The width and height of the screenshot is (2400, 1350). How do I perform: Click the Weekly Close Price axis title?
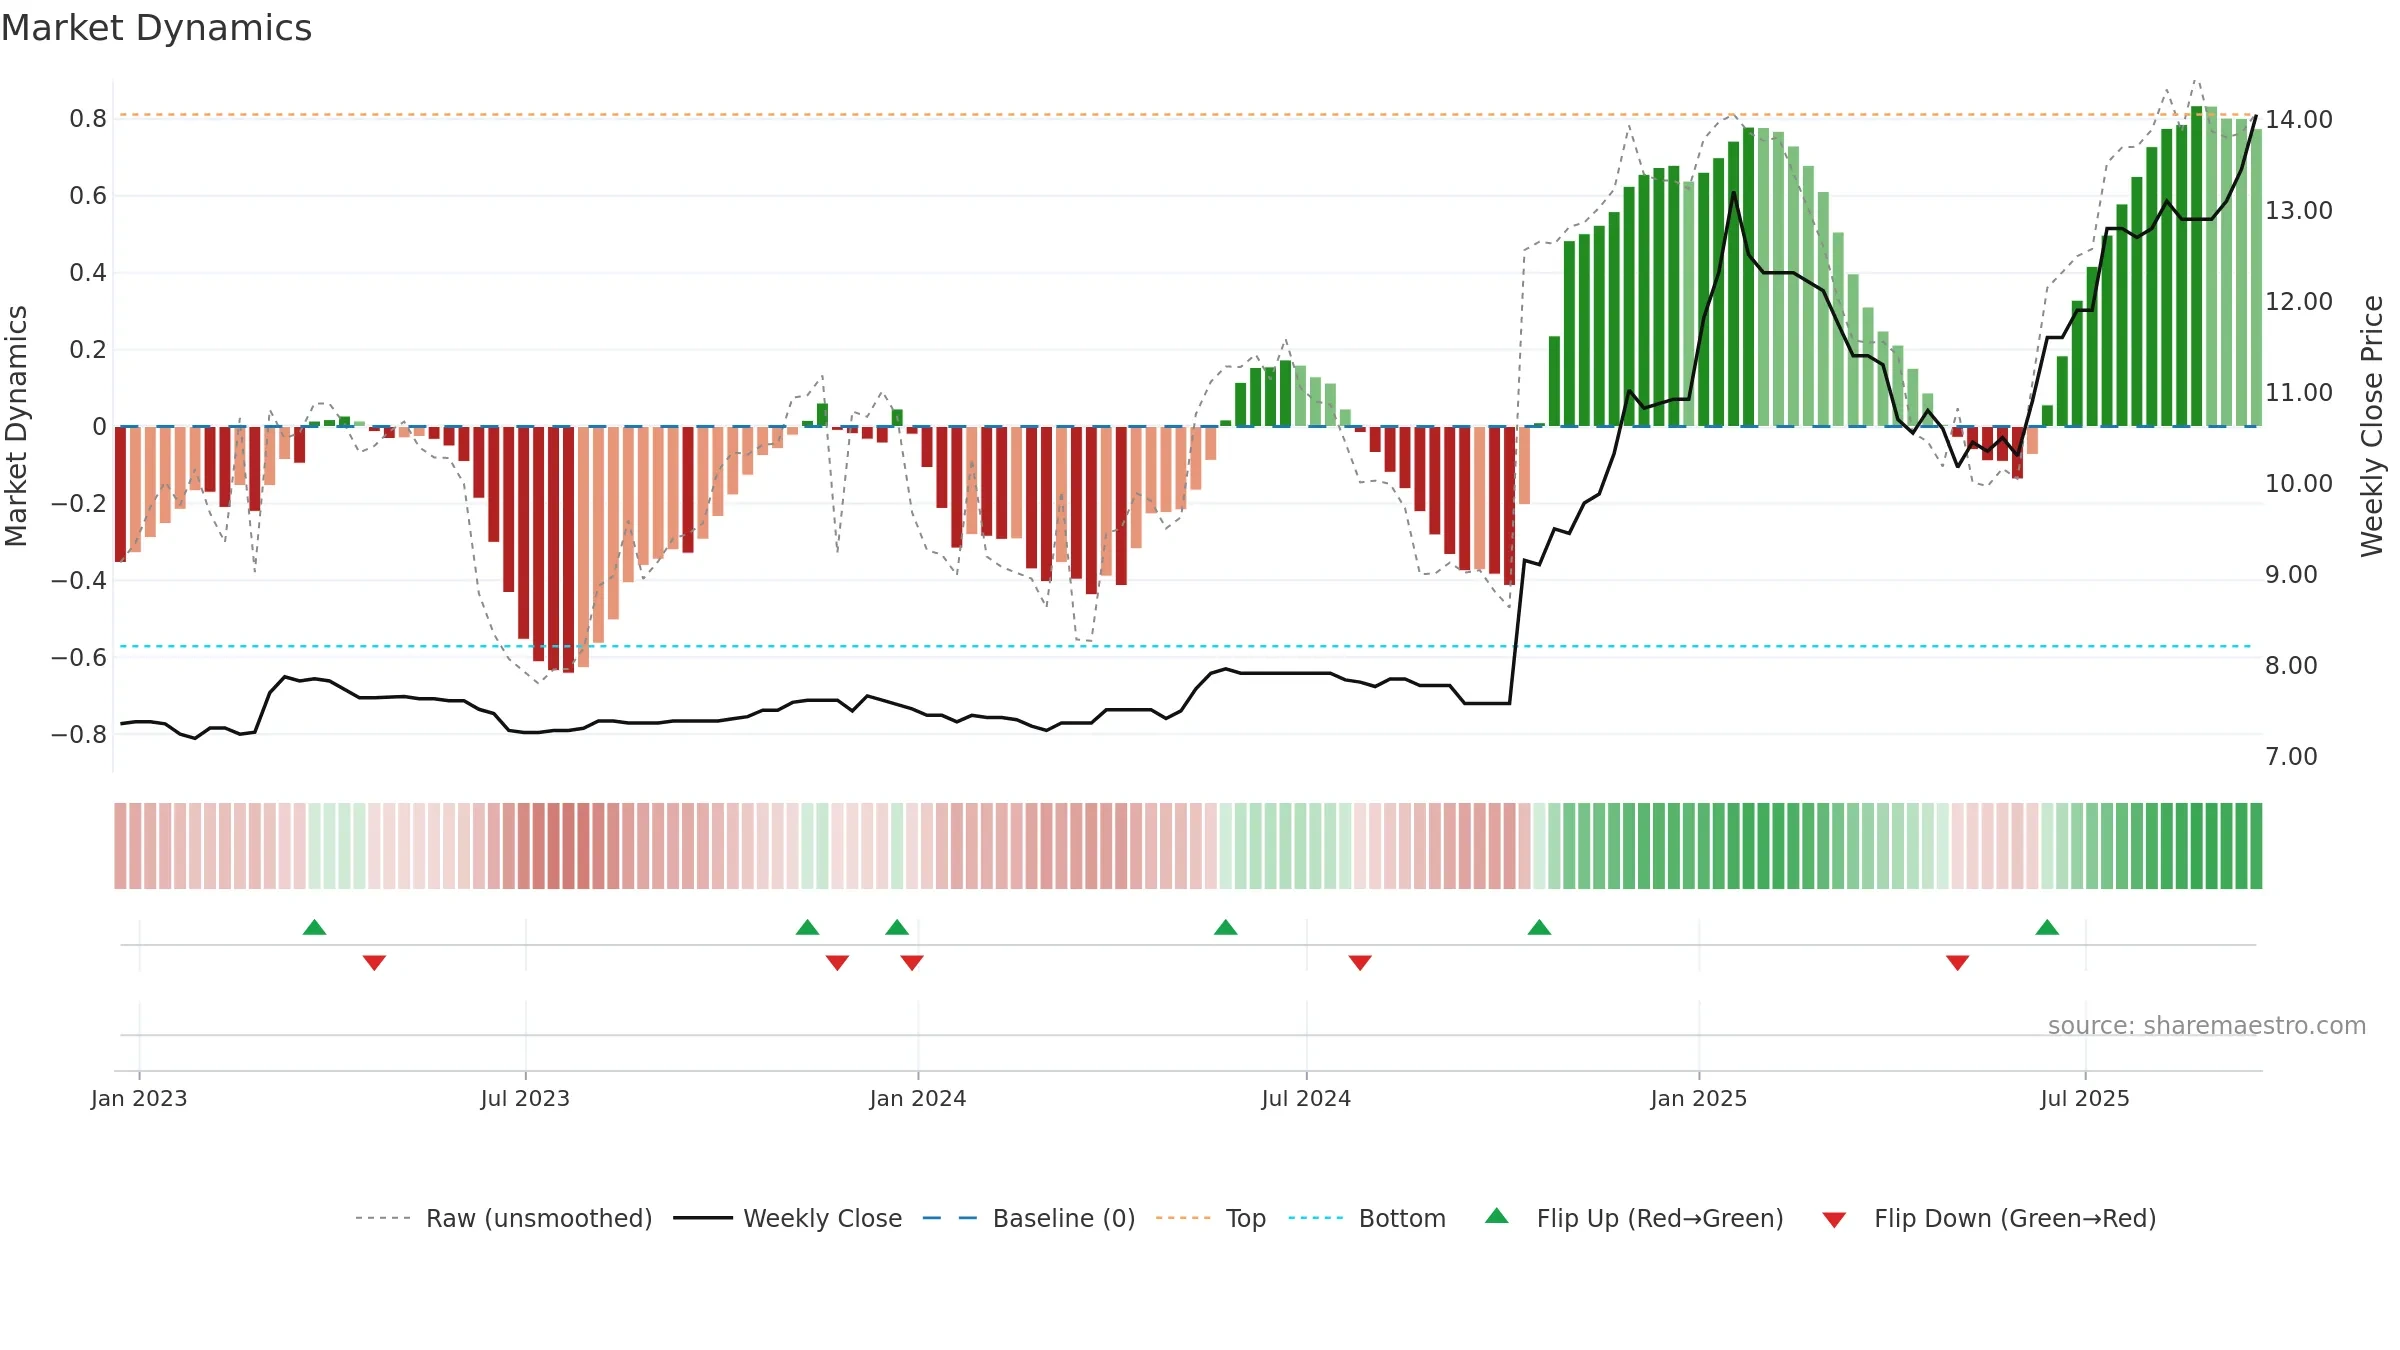(x=2372, y=426)
